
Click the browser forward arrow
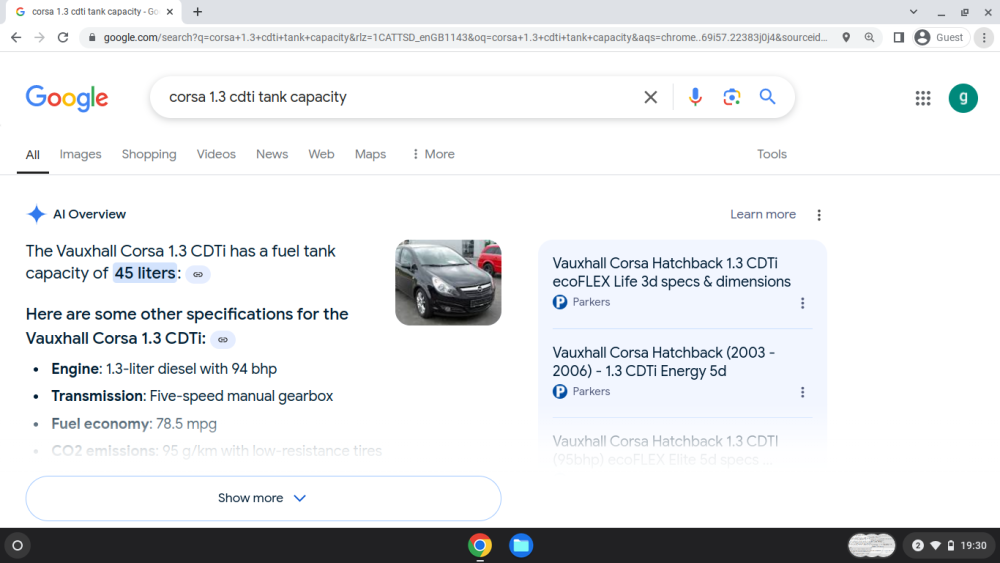point(40,38)
